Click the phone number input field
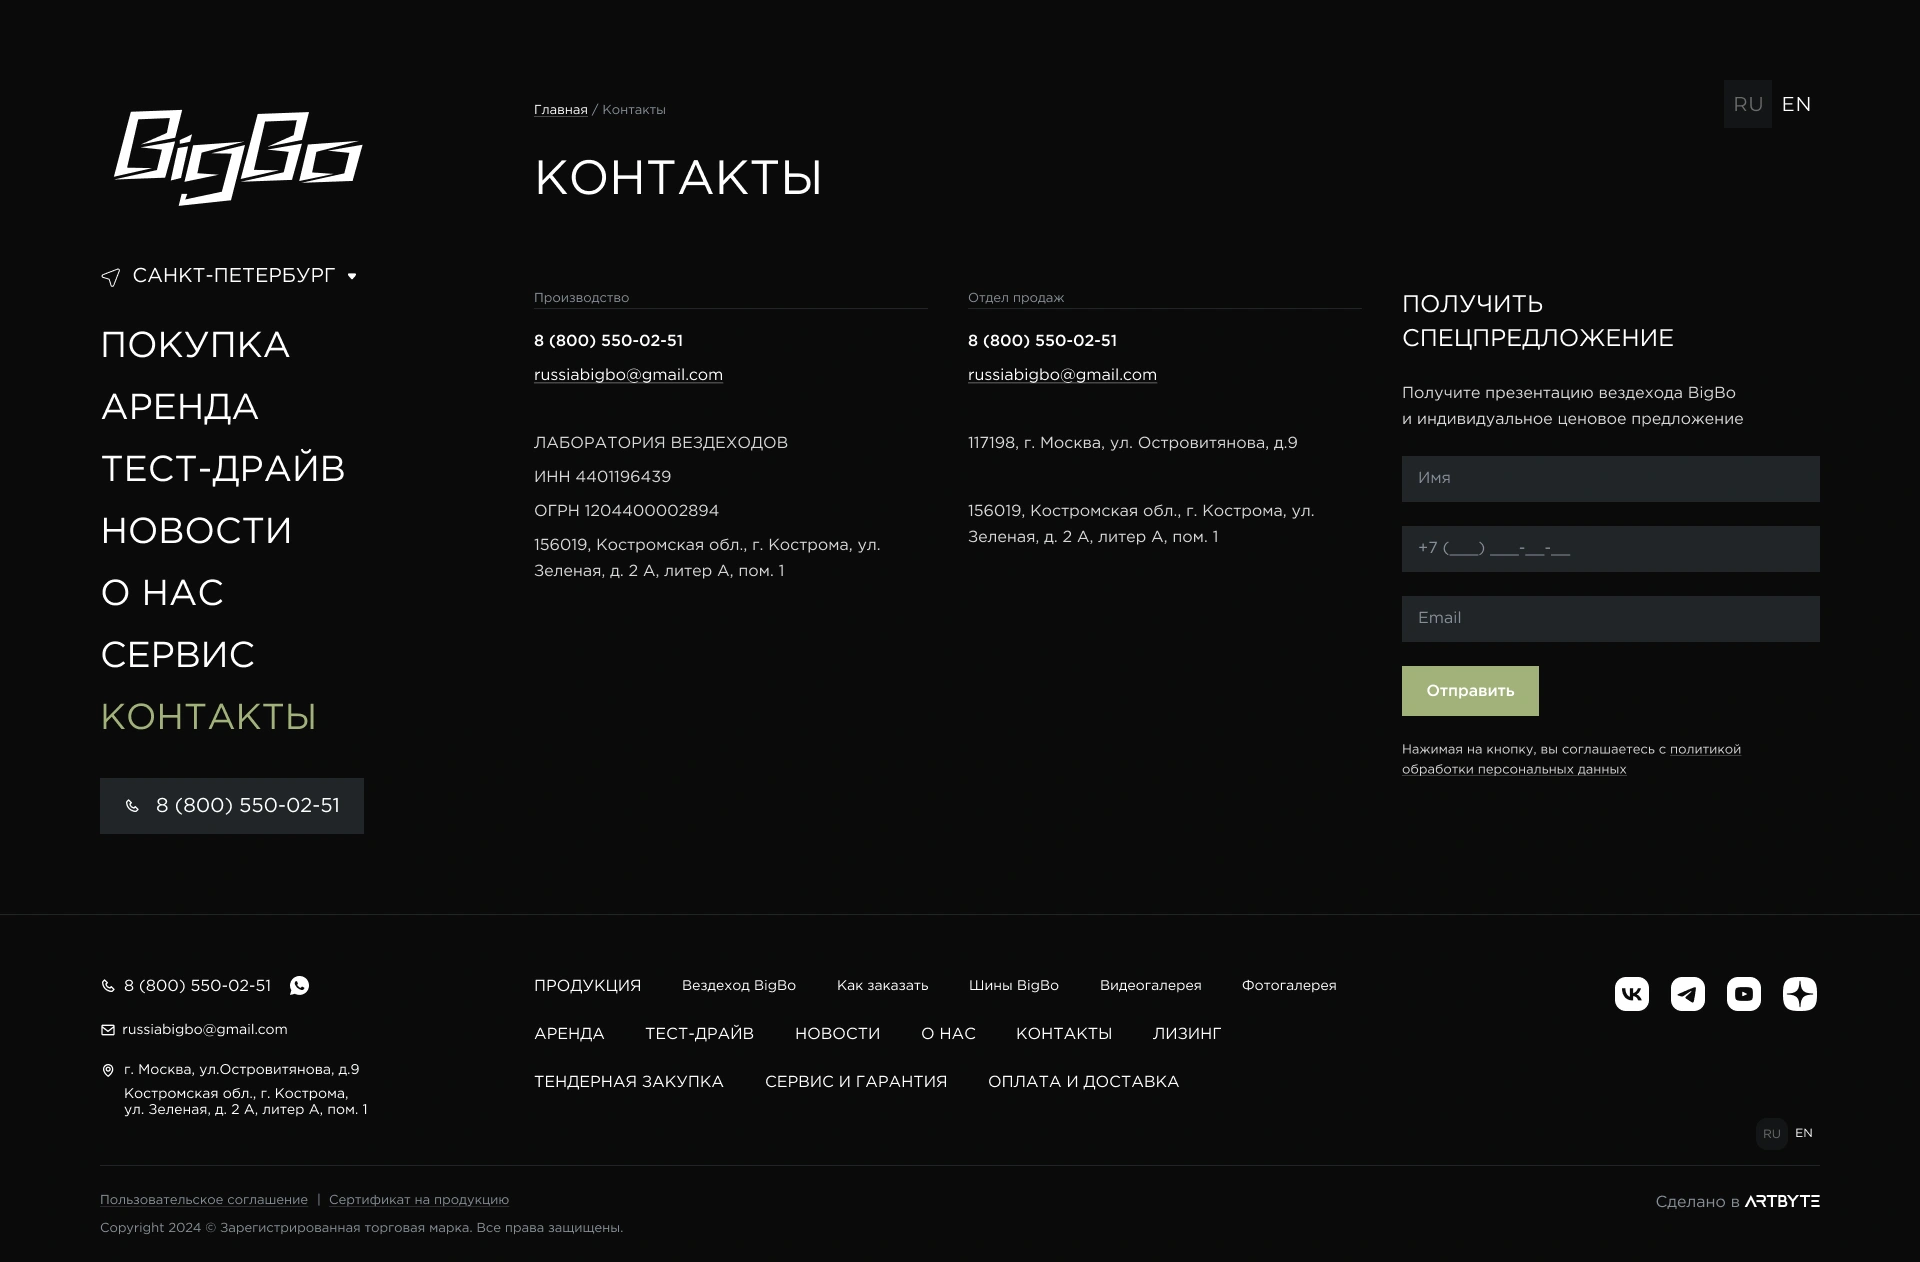 [1610, 549]
